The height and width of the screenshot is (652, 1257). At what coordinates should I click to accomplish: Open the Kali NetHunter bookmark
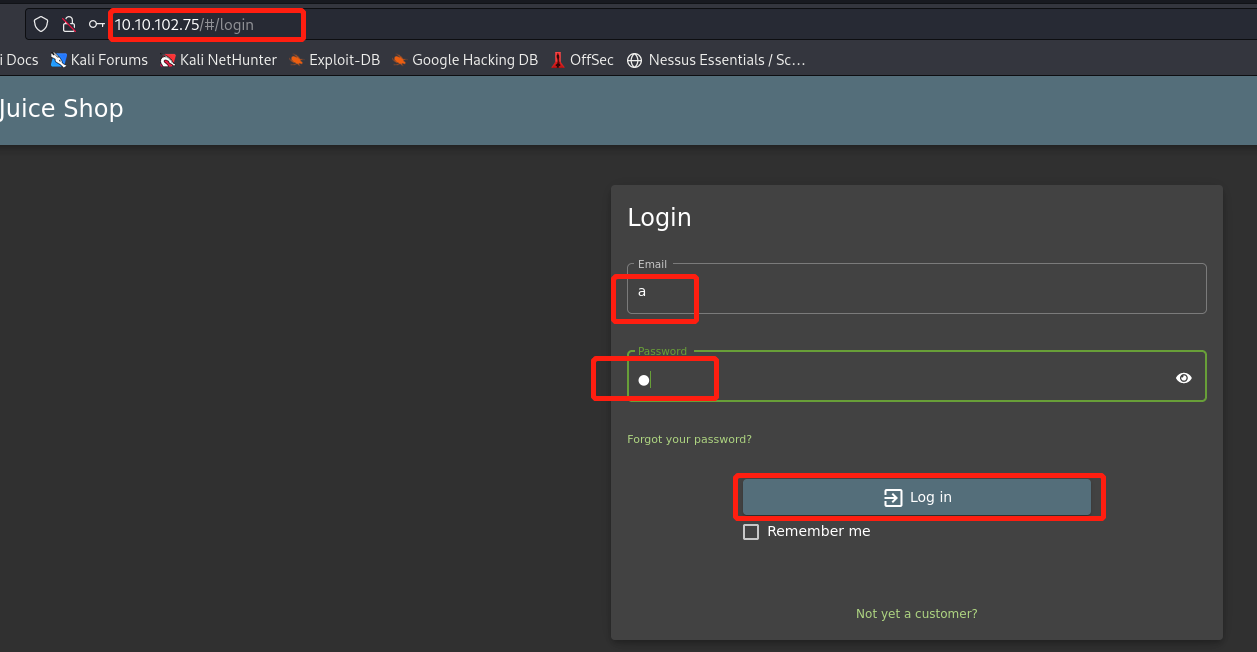coord(218,60)
